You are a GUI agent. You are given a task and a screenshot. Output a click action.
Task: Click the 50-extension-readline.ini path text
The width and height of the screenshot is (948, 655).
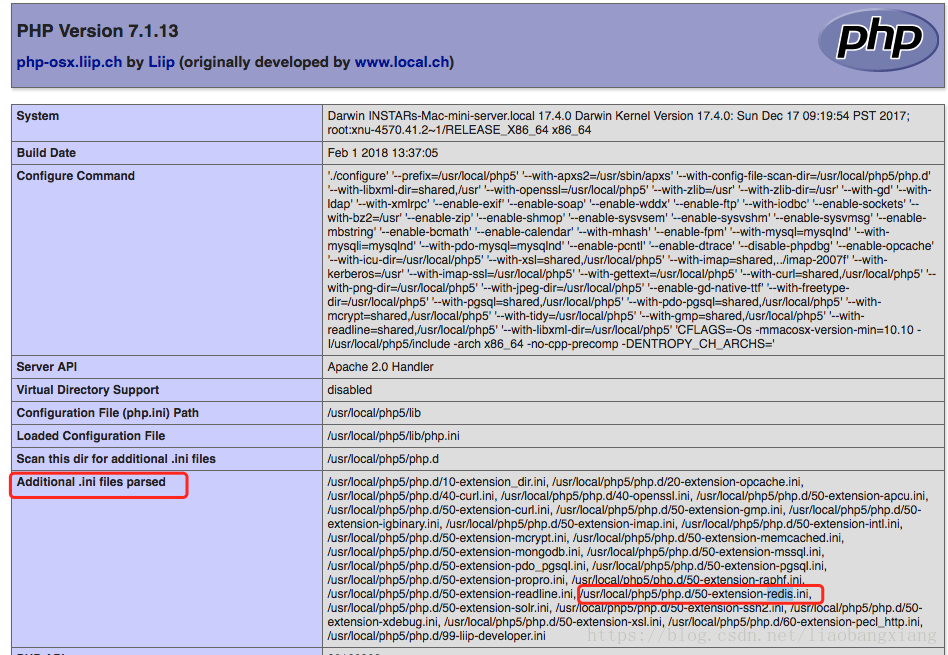coord(450,594)
